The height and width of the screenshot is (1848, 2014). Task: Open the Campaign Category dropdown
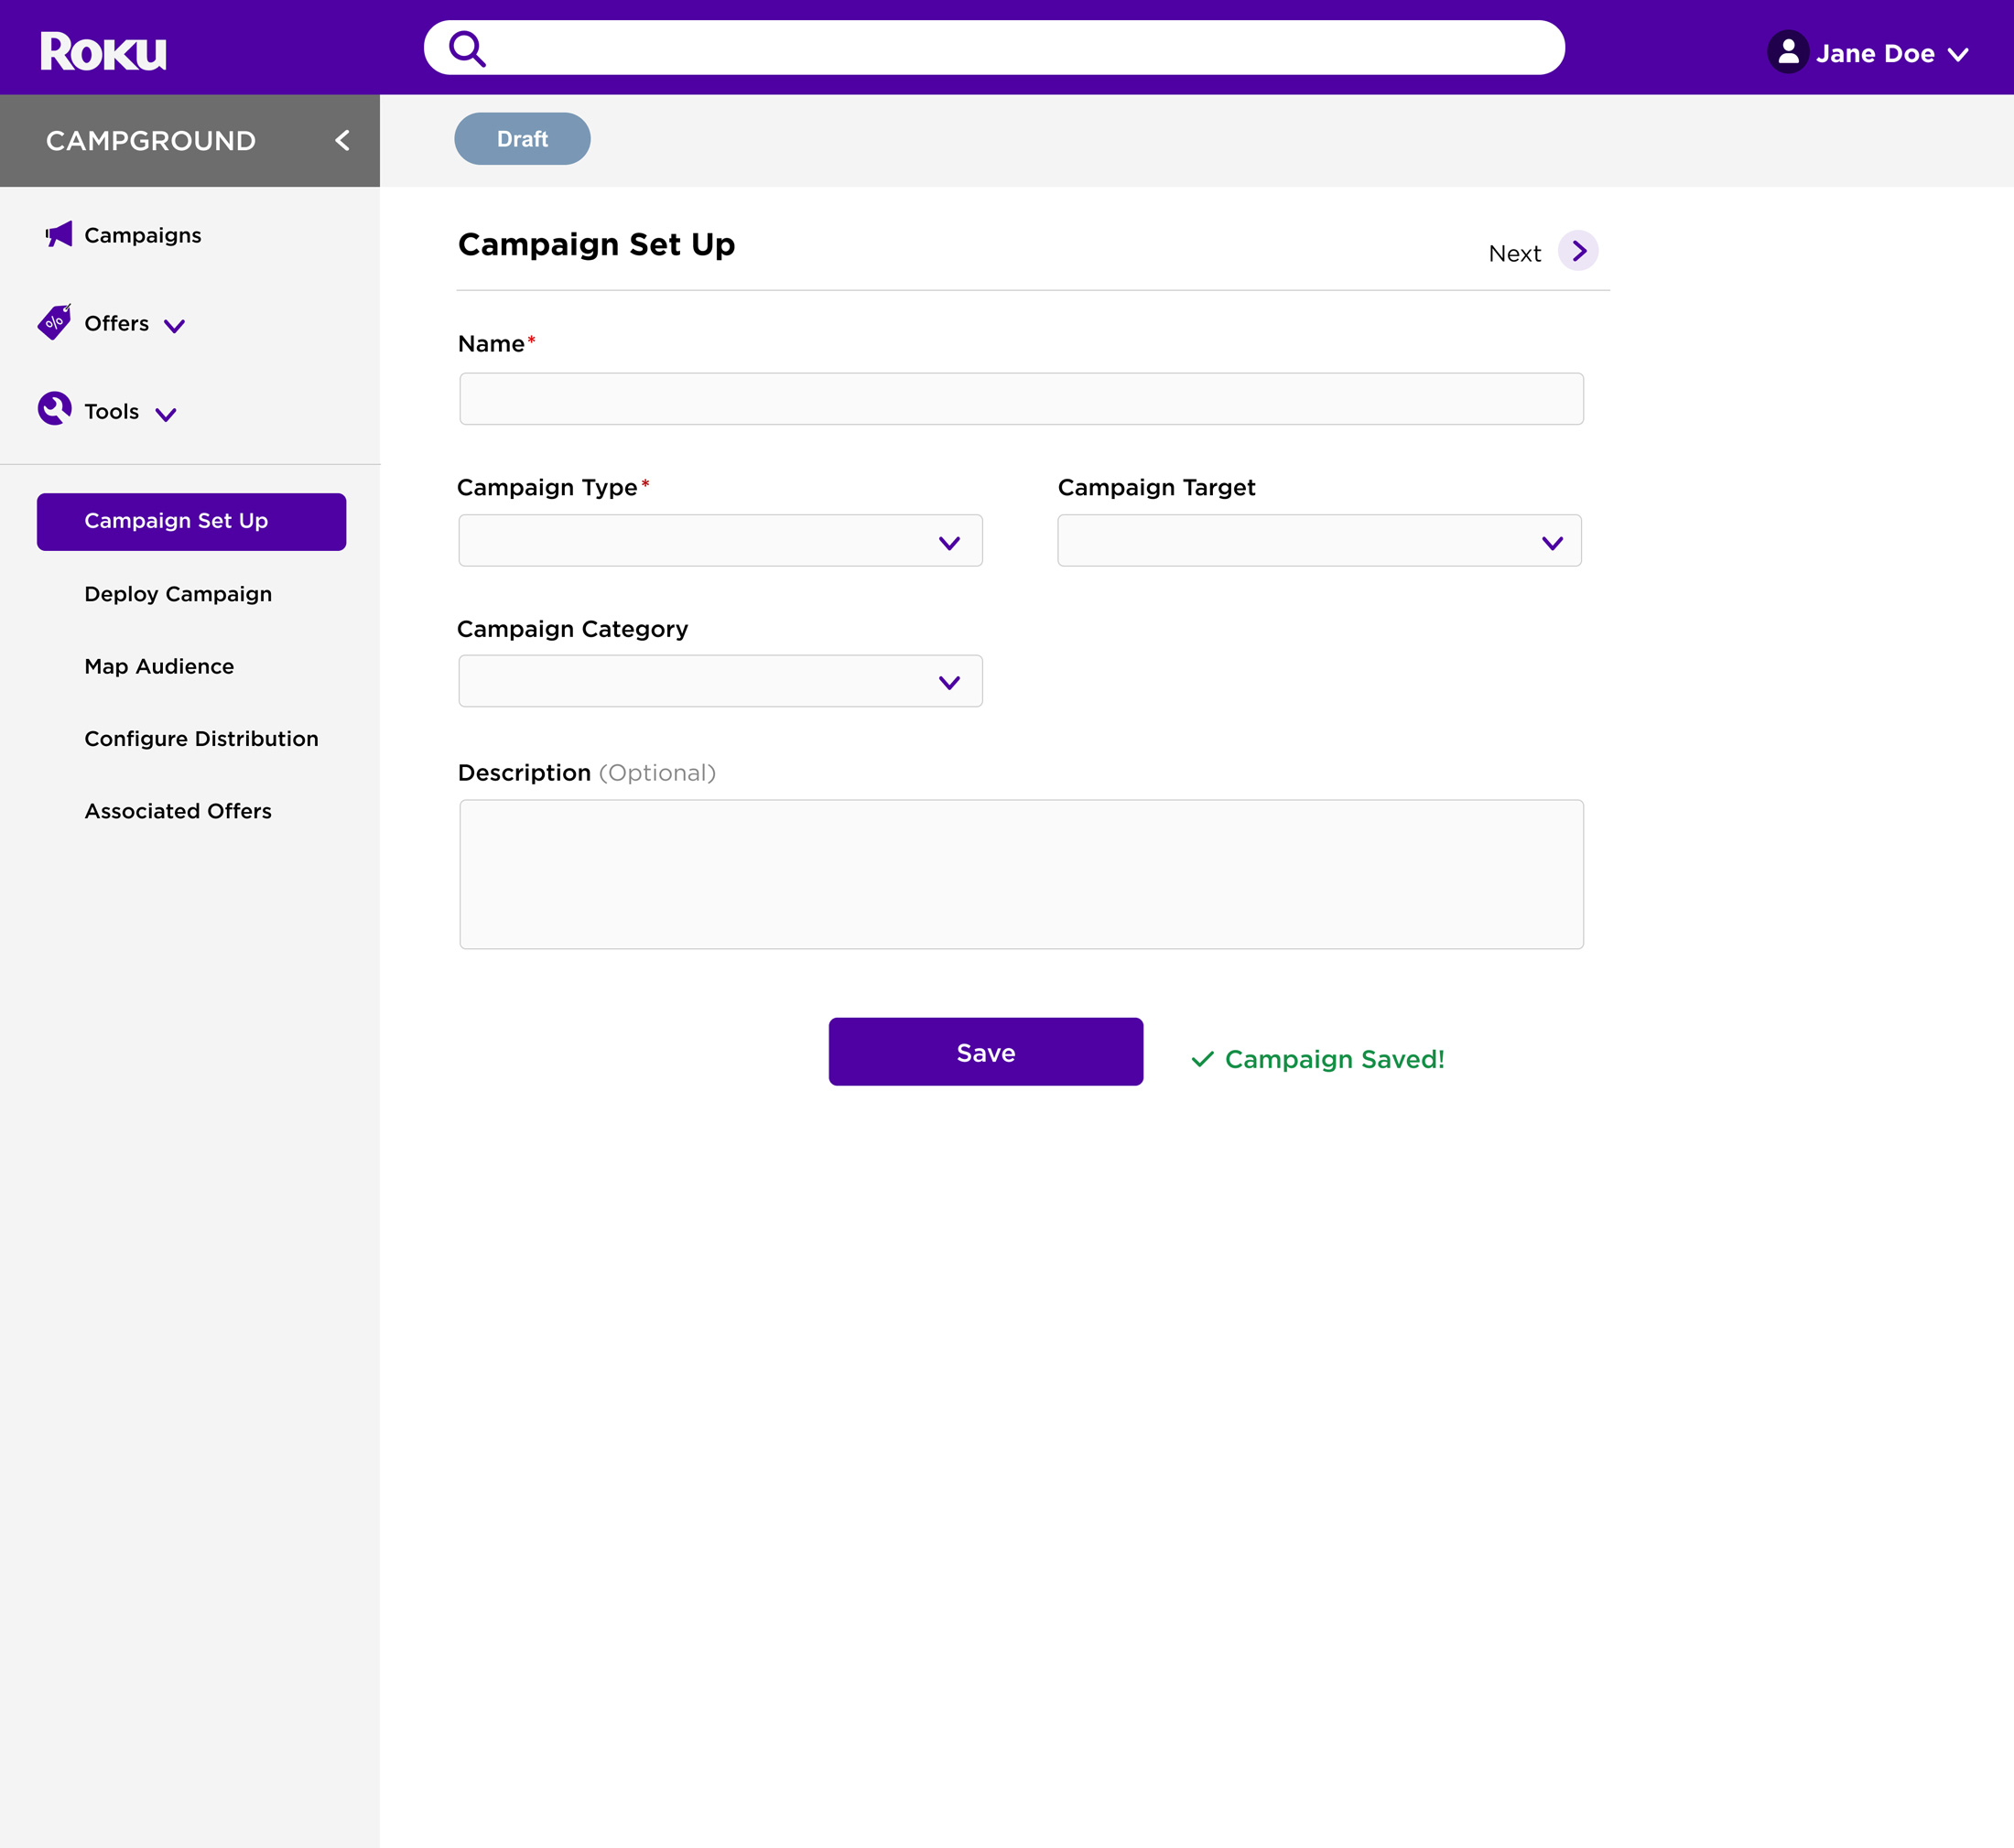click(720, 681)
